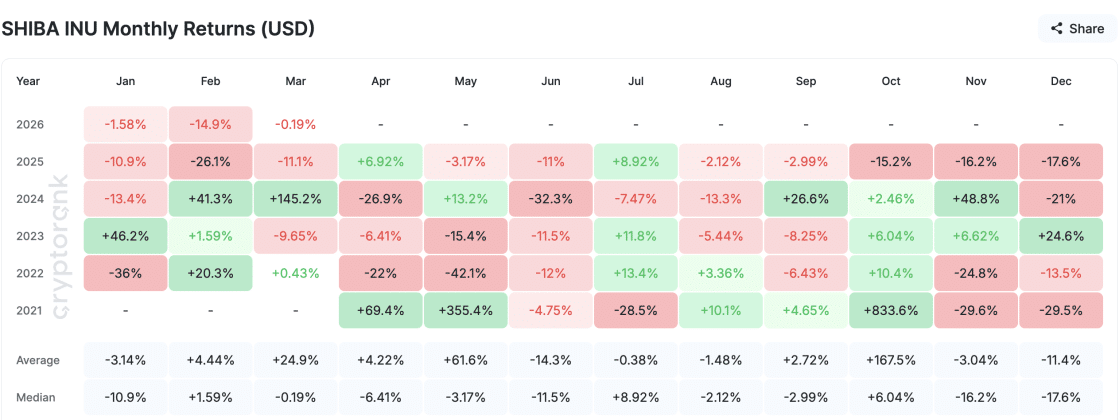Click the January 2022 -36% cell
This screenshot has height=420, width=1119.
pyautogui.click(x=126, y=273)
